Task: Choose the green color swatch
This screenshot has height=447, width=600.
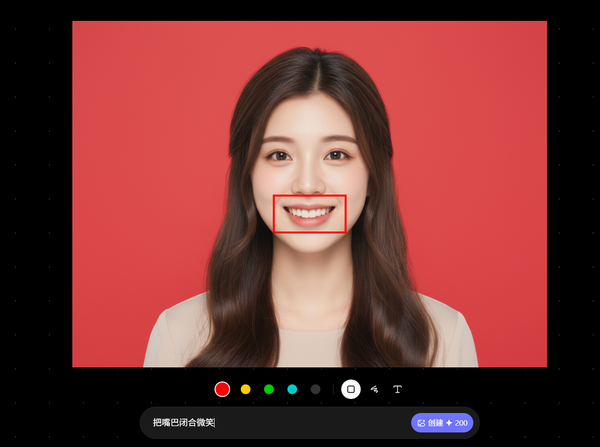Action: (x=269, y=389)
